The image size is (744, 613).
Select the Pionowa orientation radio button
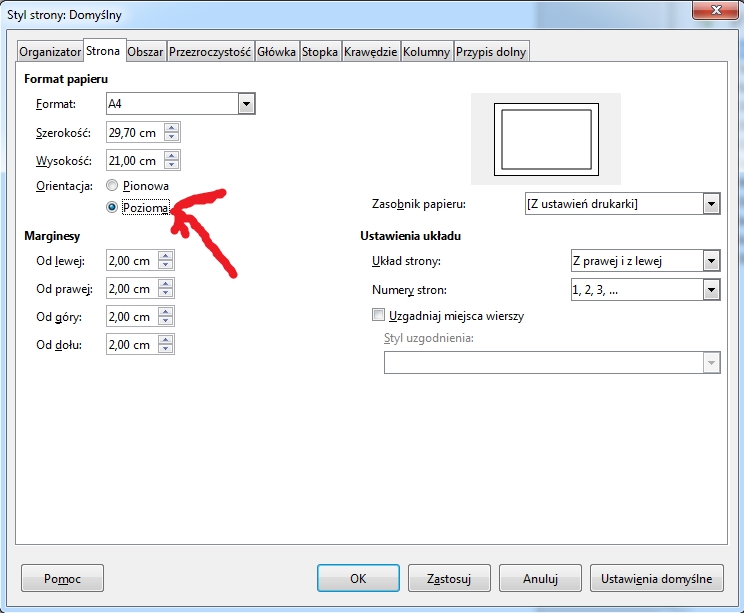point(112,186)
